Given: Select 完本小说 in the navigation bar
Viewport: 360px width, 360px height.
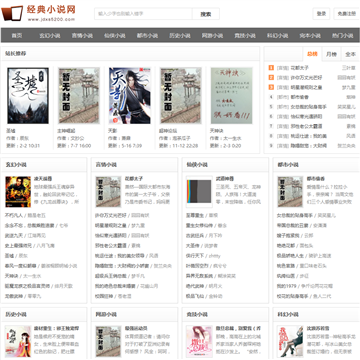Looking at the screenshot, I should coord(310,35).
